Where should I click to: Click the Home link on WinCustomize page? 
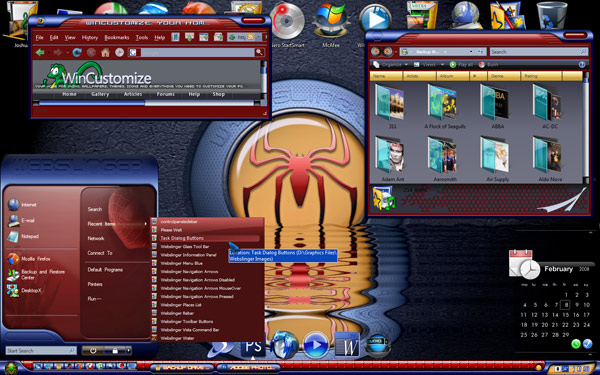coord(69,94)
